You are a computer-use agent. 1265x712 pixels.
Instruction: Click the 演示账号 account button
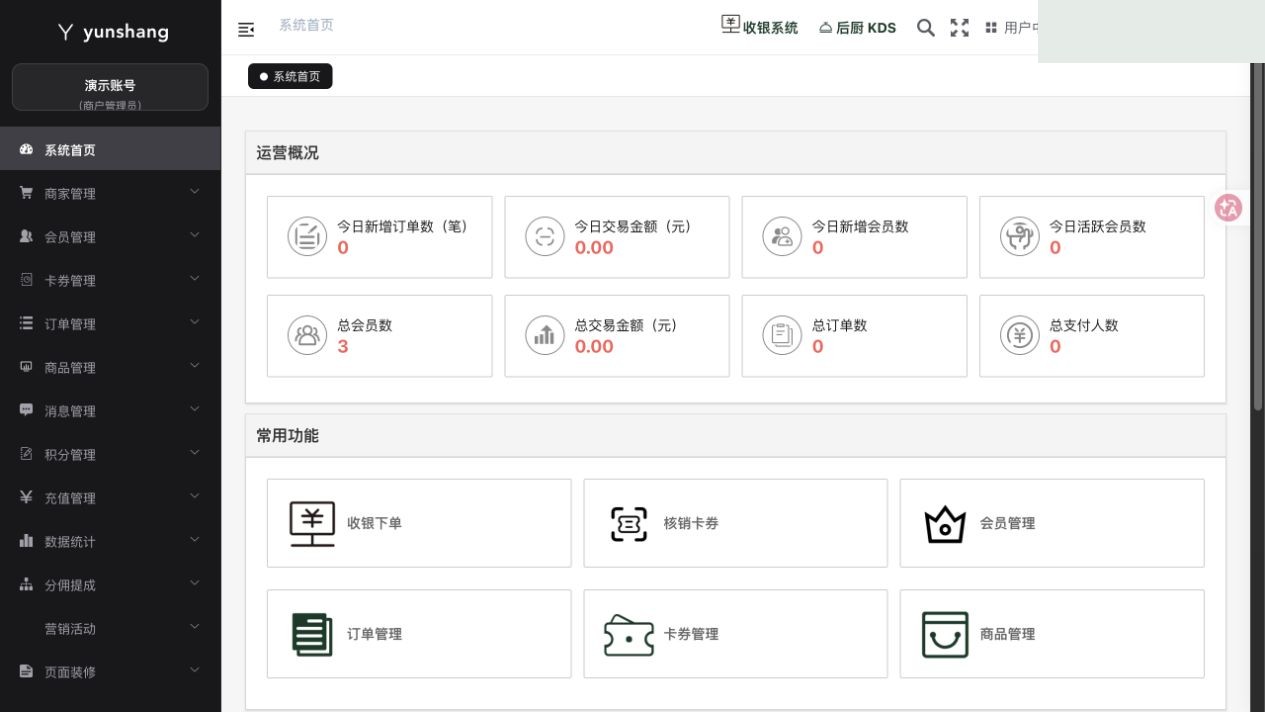point(110,87)
